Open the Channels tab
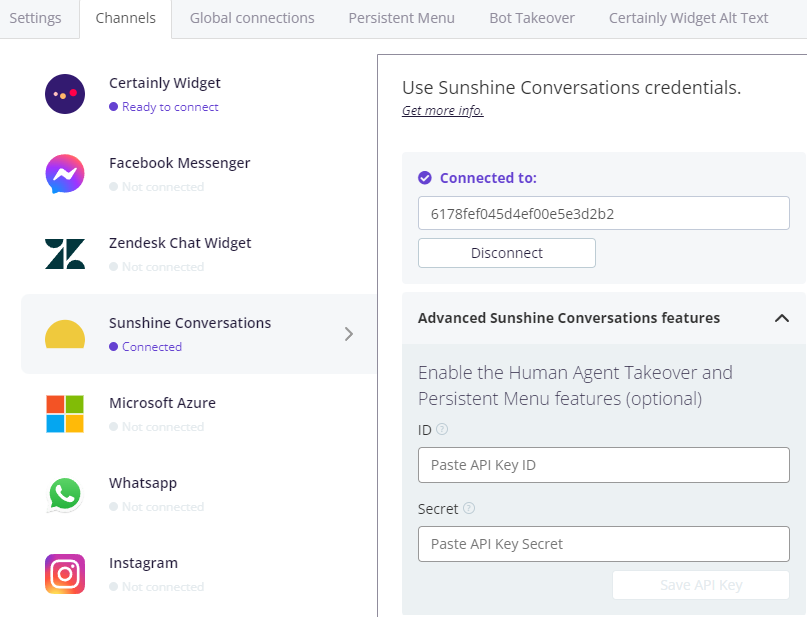The height and width of the screenshot is (617, 807). tap(126, 18)
